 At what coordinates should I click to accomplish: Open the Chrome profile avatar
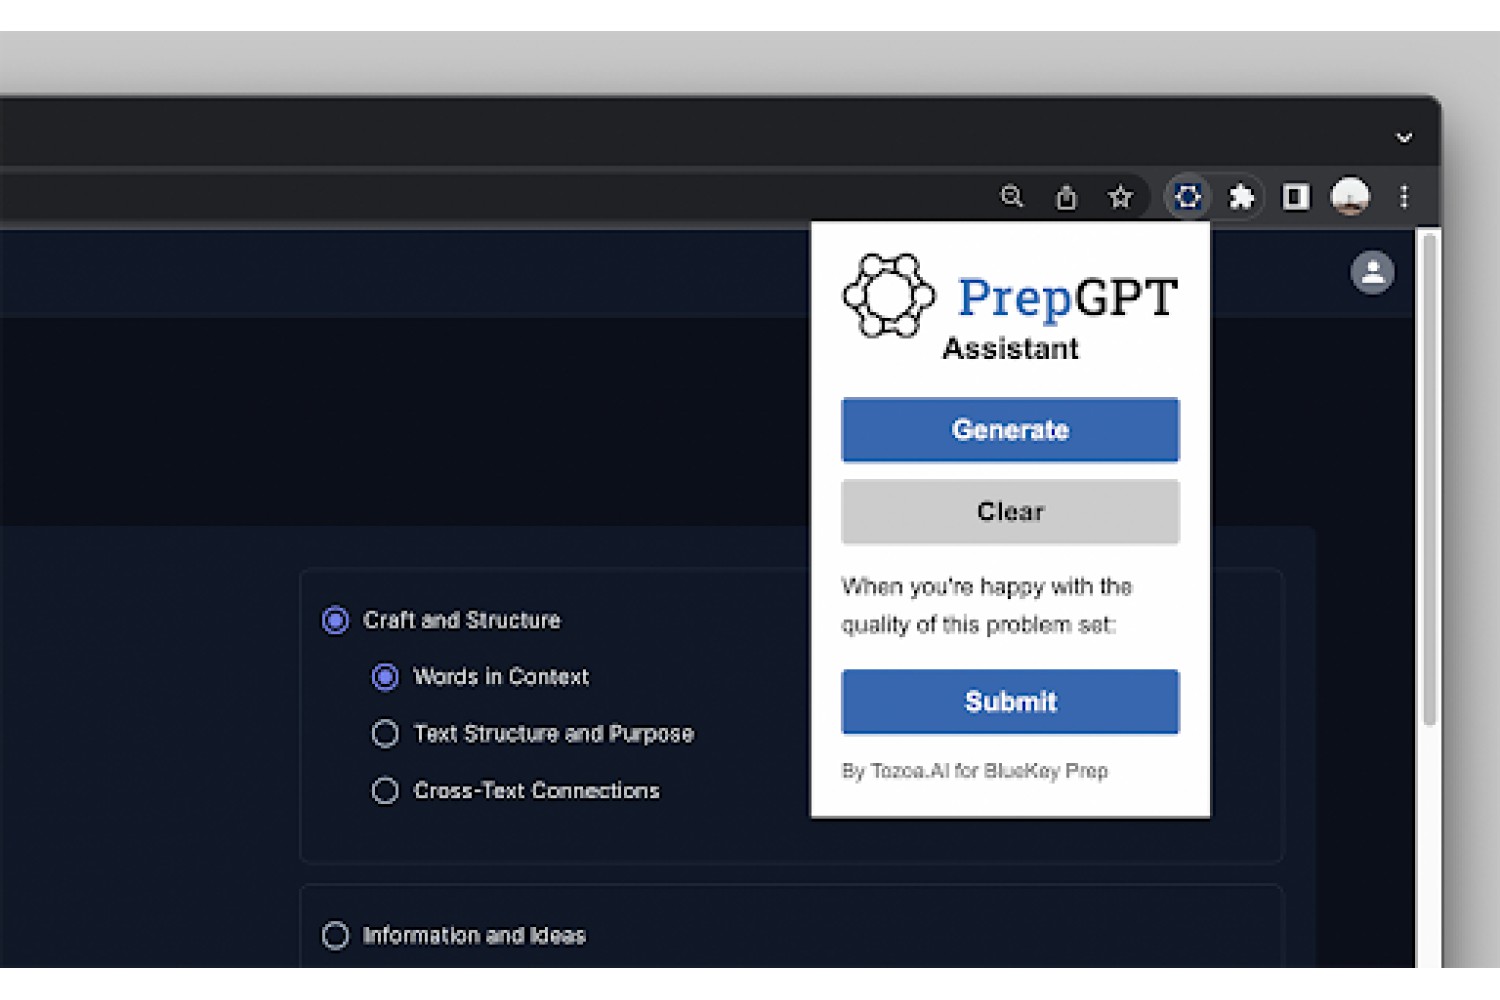tap(1350, 196)
